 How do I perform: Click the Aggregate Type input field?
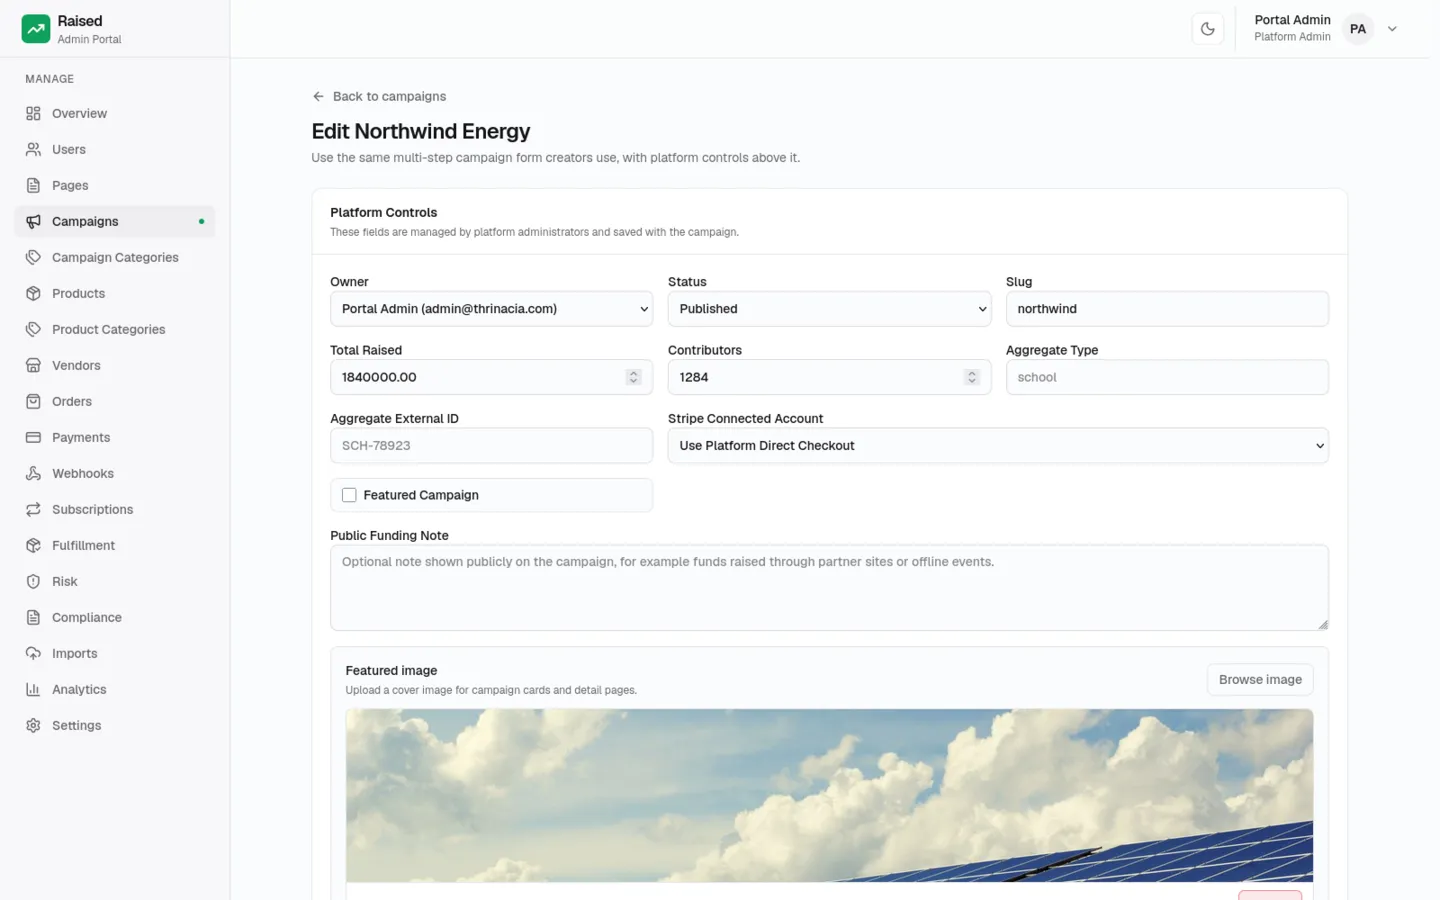tap(1167, 377)
